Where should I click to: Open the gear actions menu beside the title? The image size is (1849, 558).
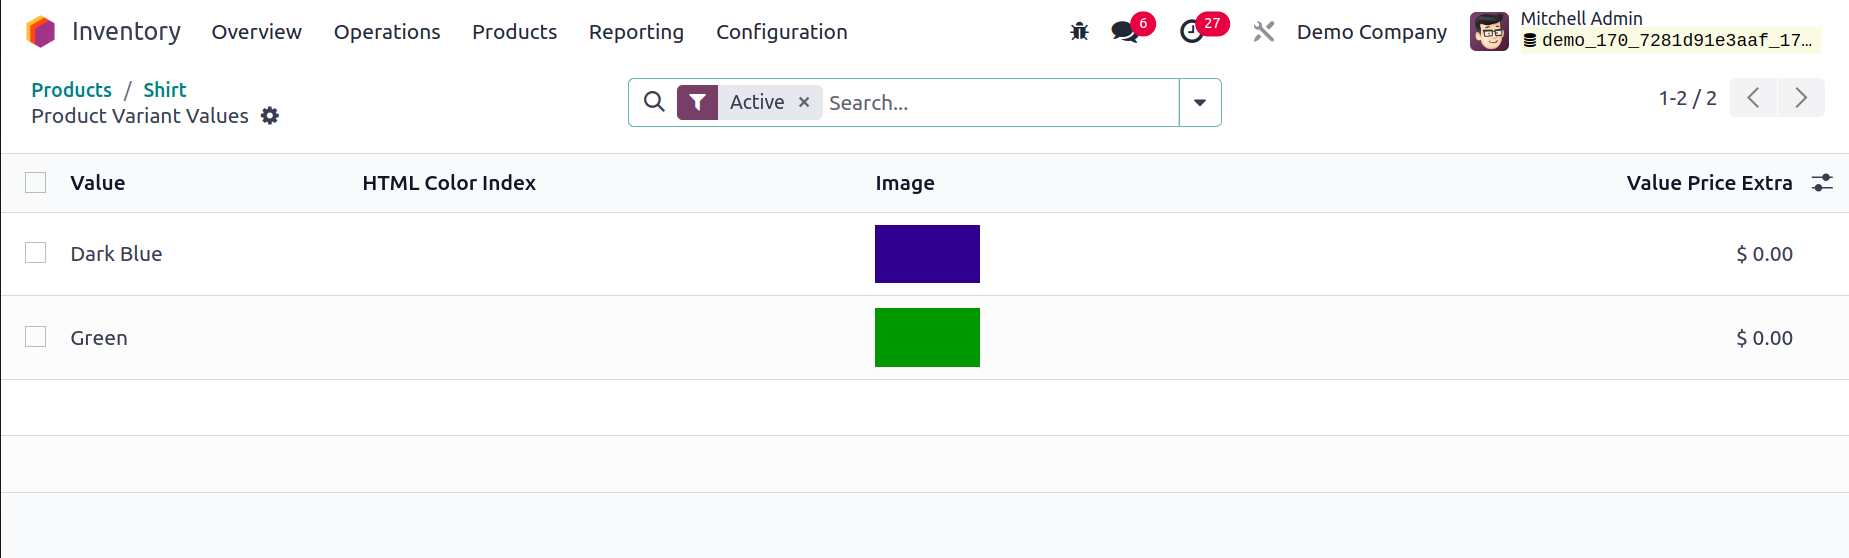270,116
